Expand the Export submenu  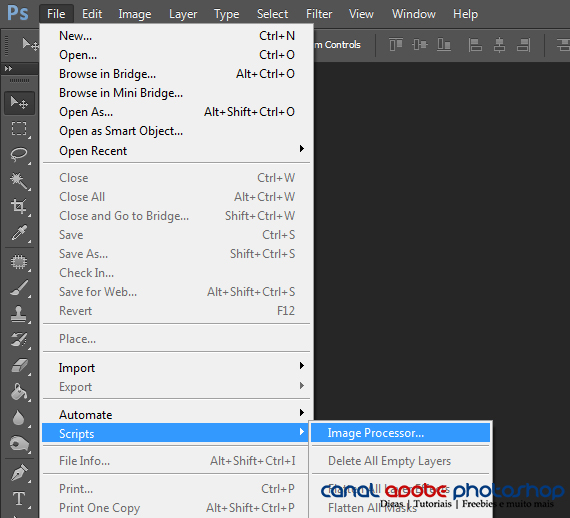pos(176,386)
